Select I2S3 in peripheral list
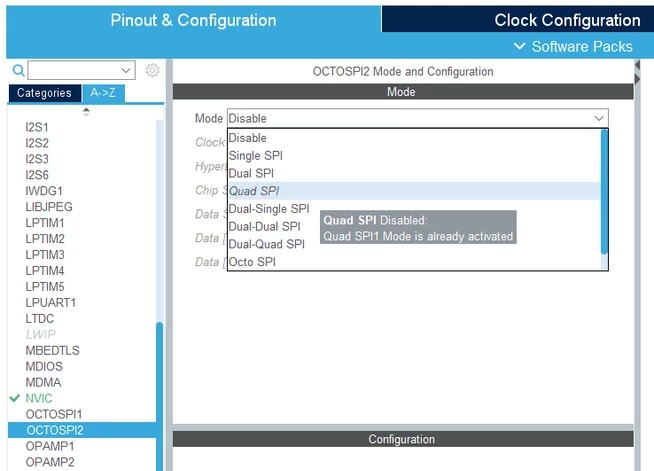Image resolution: width=654 pixels, height=471 pixels. click(37, 159)
